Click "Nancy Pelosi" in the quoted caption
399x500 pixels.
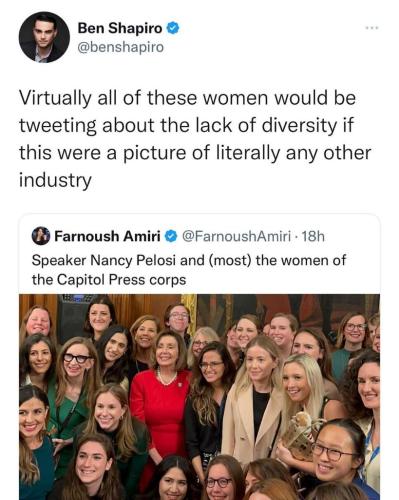[133, 260]
